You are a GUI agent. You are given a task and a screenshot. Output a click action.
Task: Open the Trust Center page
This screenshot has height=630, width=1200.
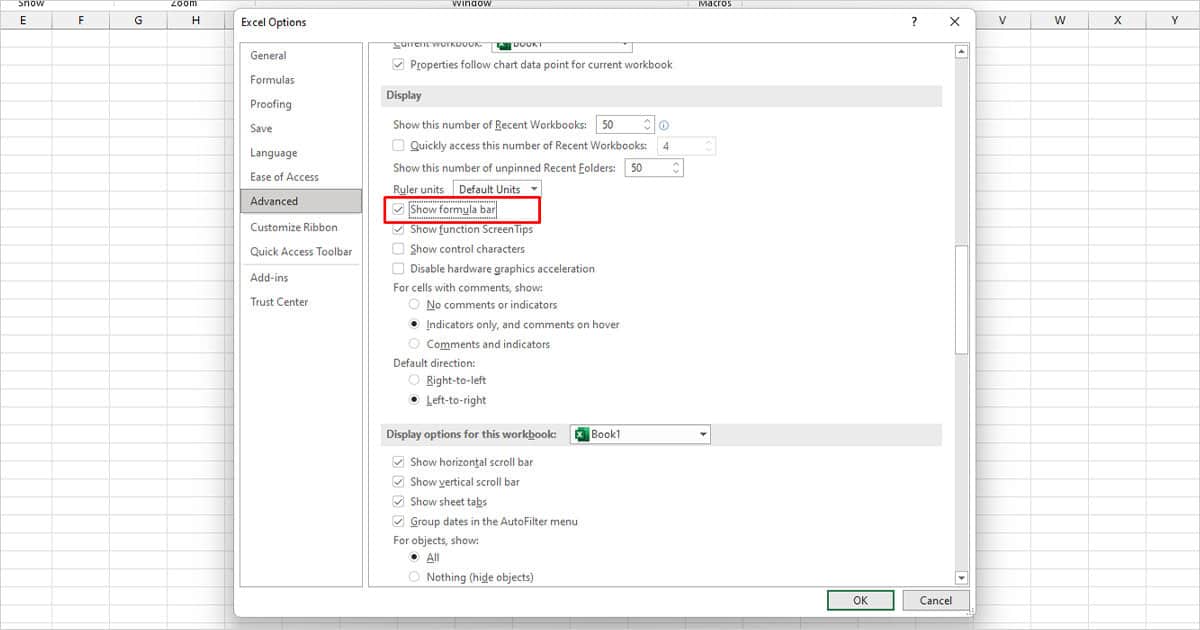click(279, 301)
